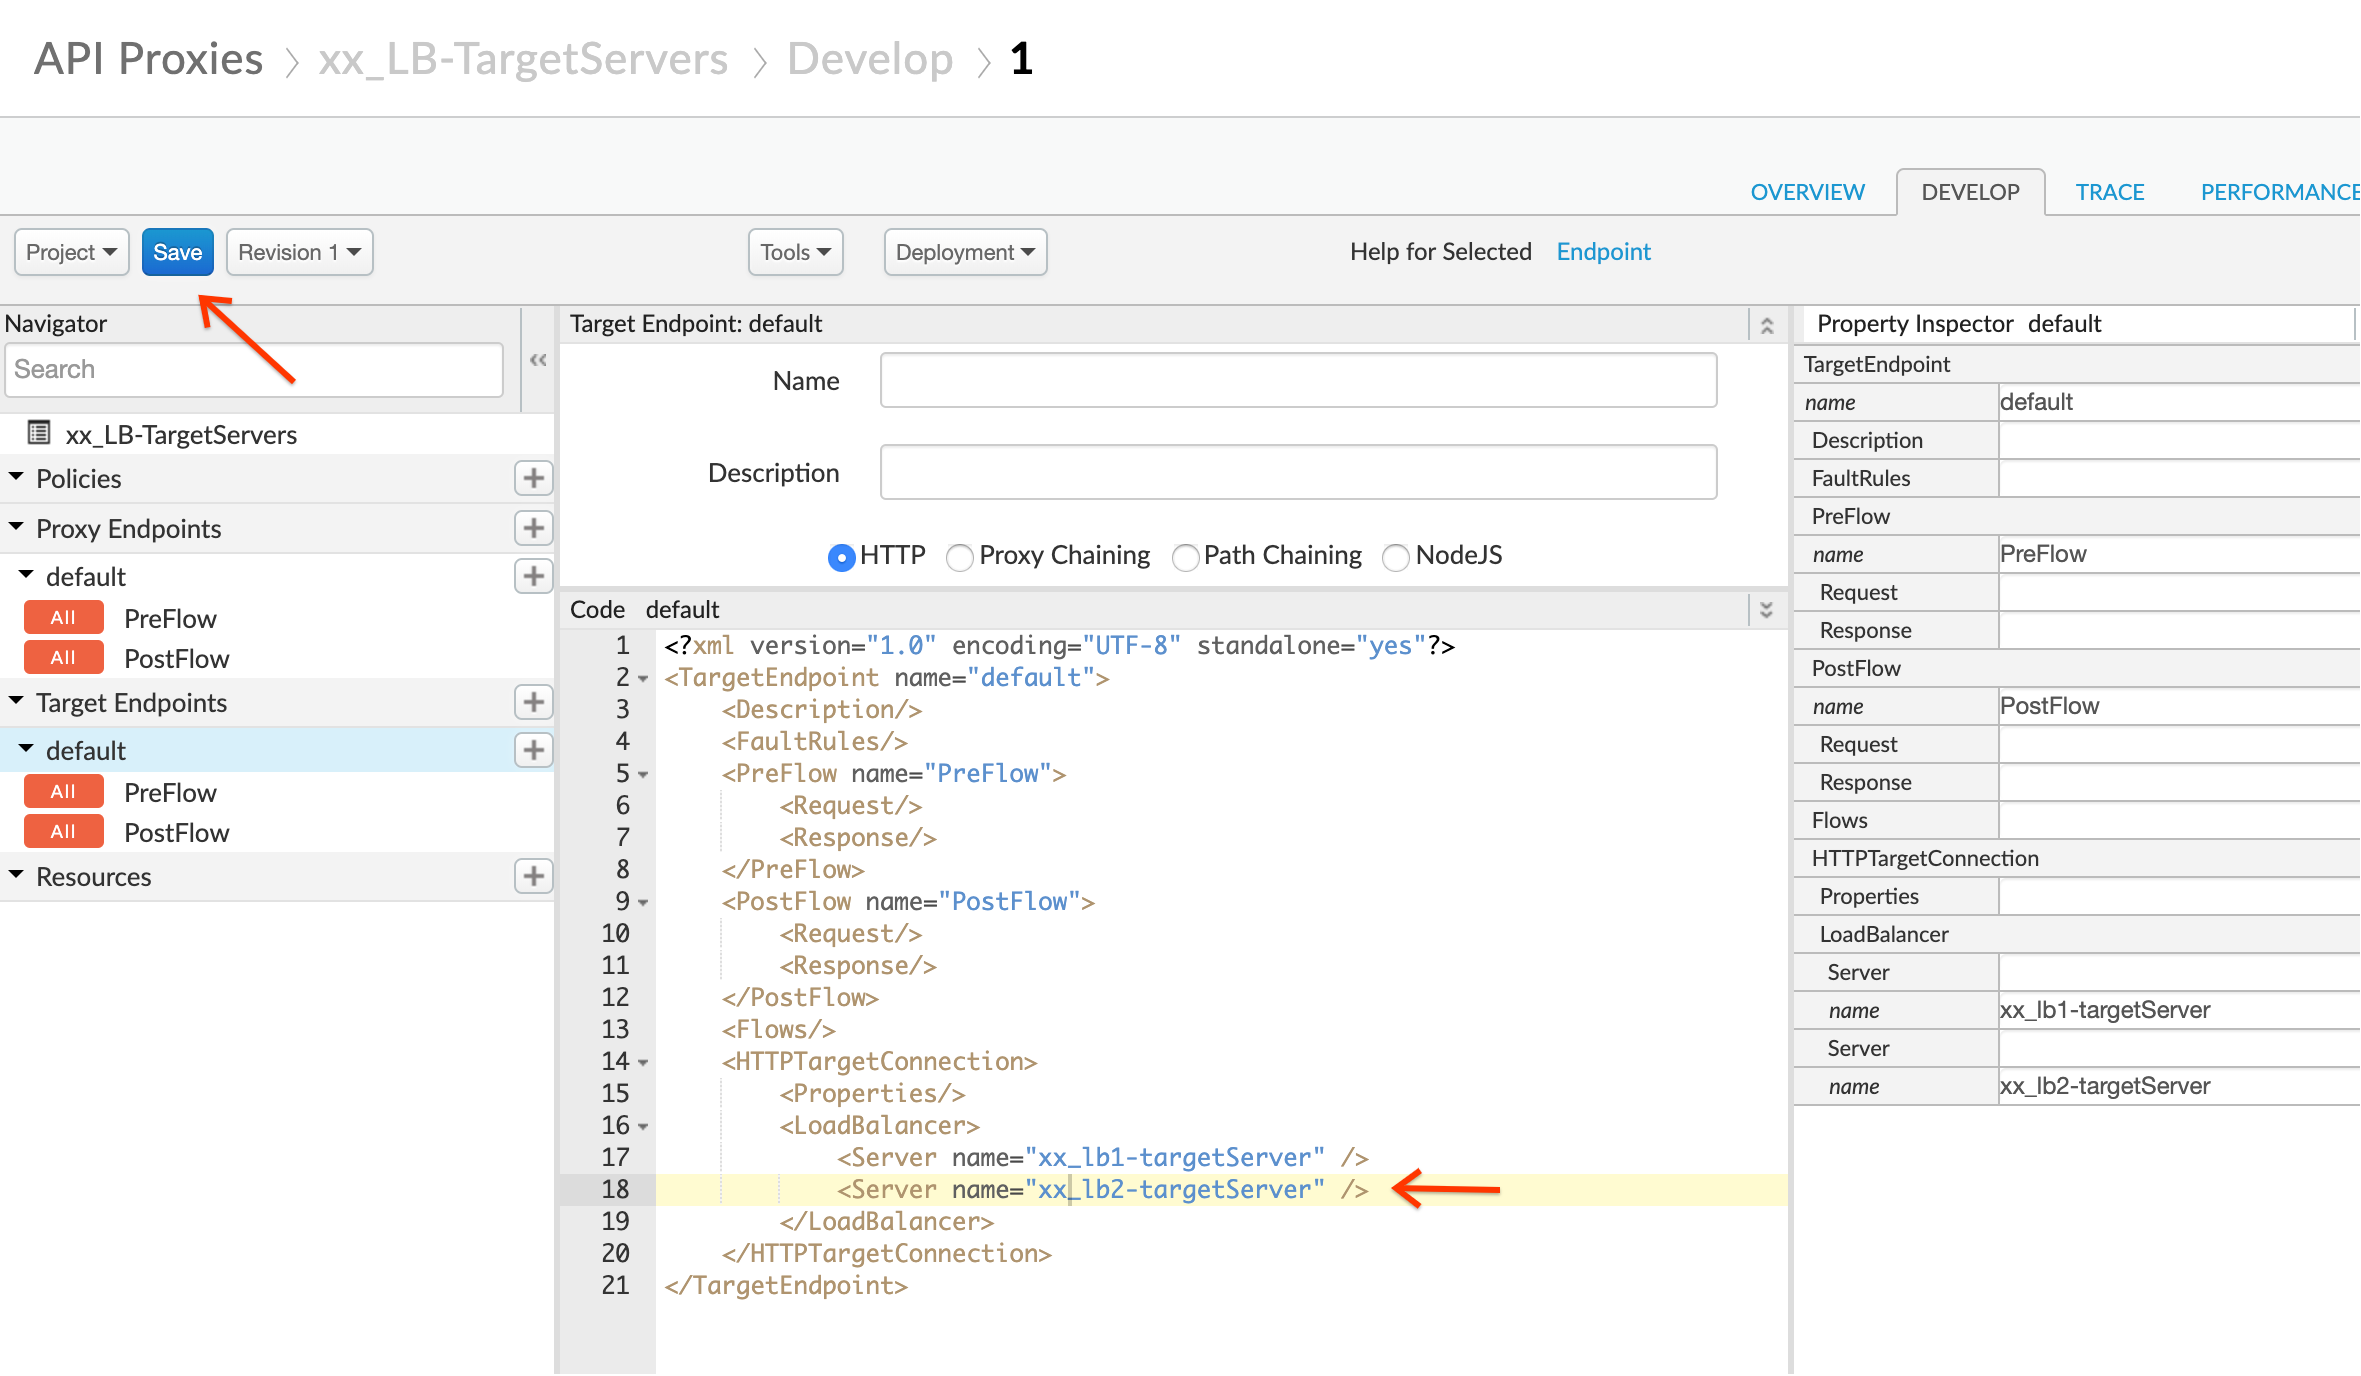This screenshot has width=2361, height=1376.
Task: Fold the PreFlow element at code line 5
Action: click(x=643, y=775)
